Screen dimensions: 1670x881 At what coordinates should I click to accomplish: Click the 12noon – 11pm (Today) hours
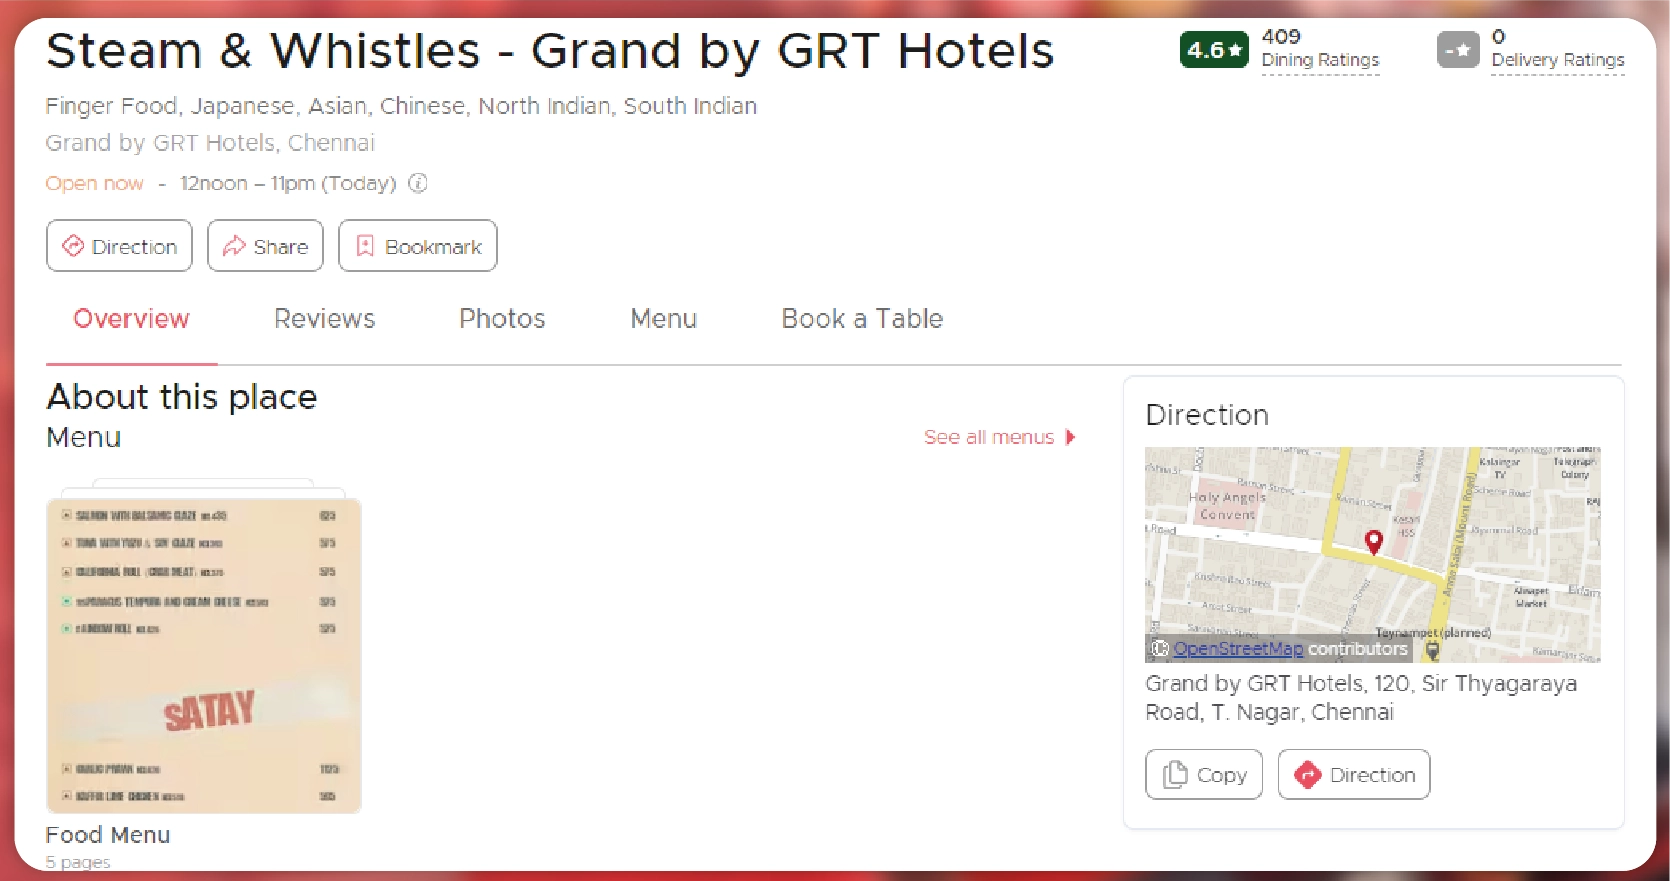(288, 183)
